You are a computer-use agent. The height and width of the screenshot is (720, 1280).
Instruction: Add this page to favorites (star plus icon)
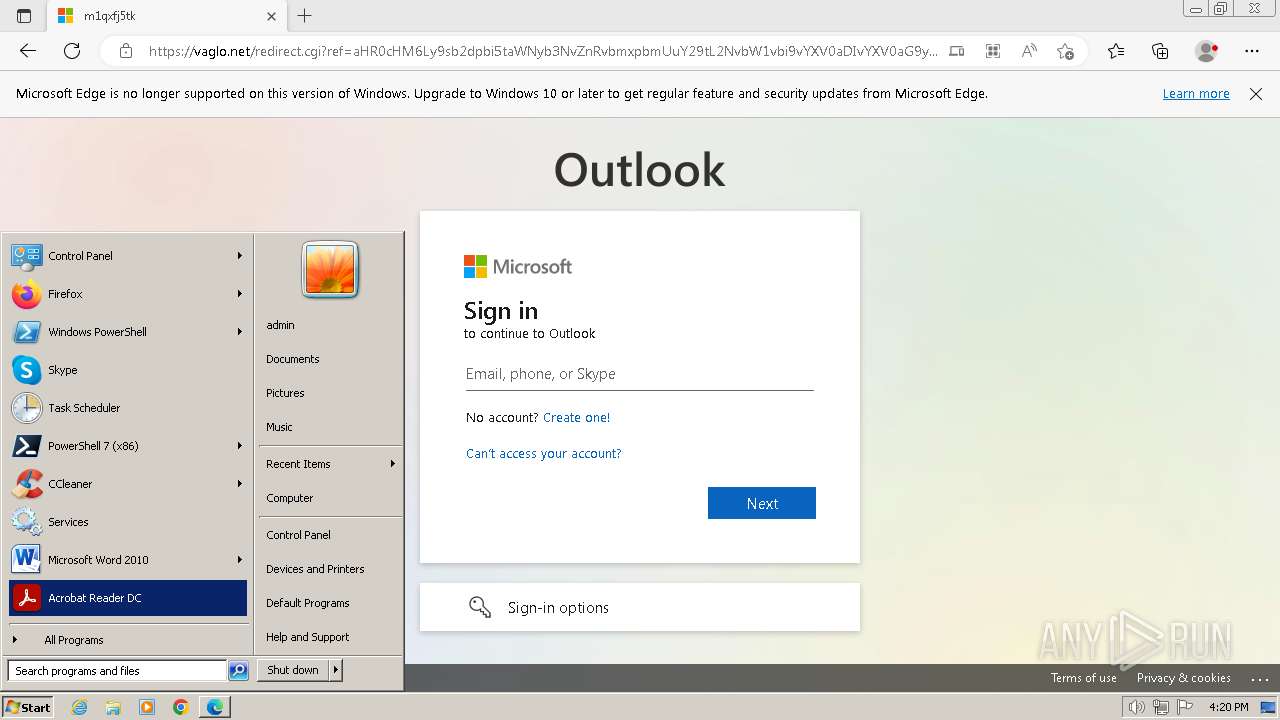[x=1066, y=51]
